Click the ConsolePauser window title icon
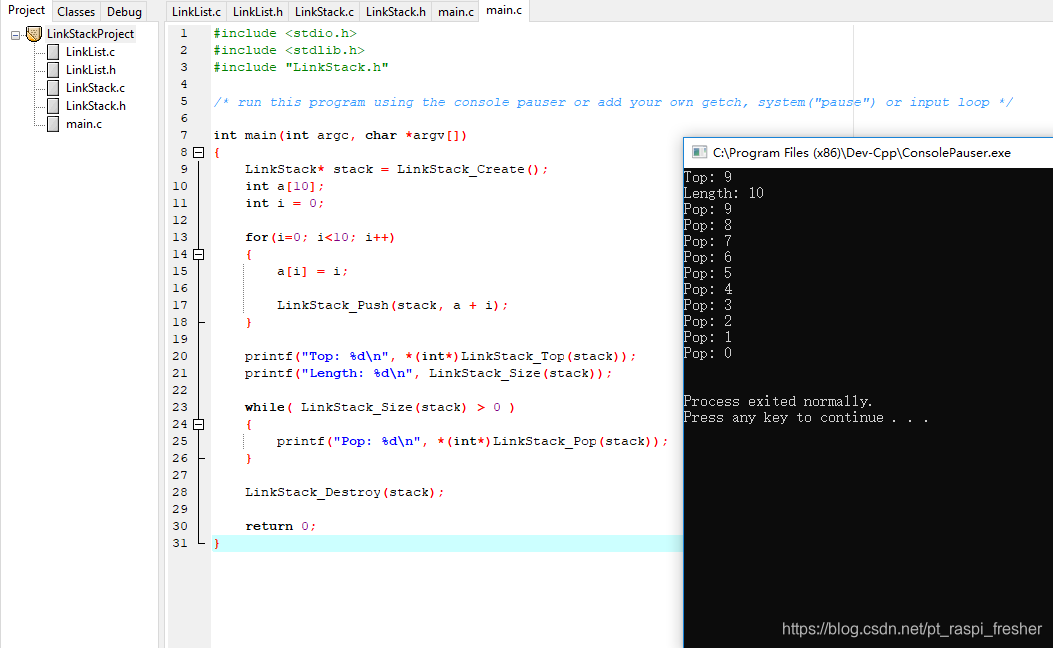 (699, 152)
